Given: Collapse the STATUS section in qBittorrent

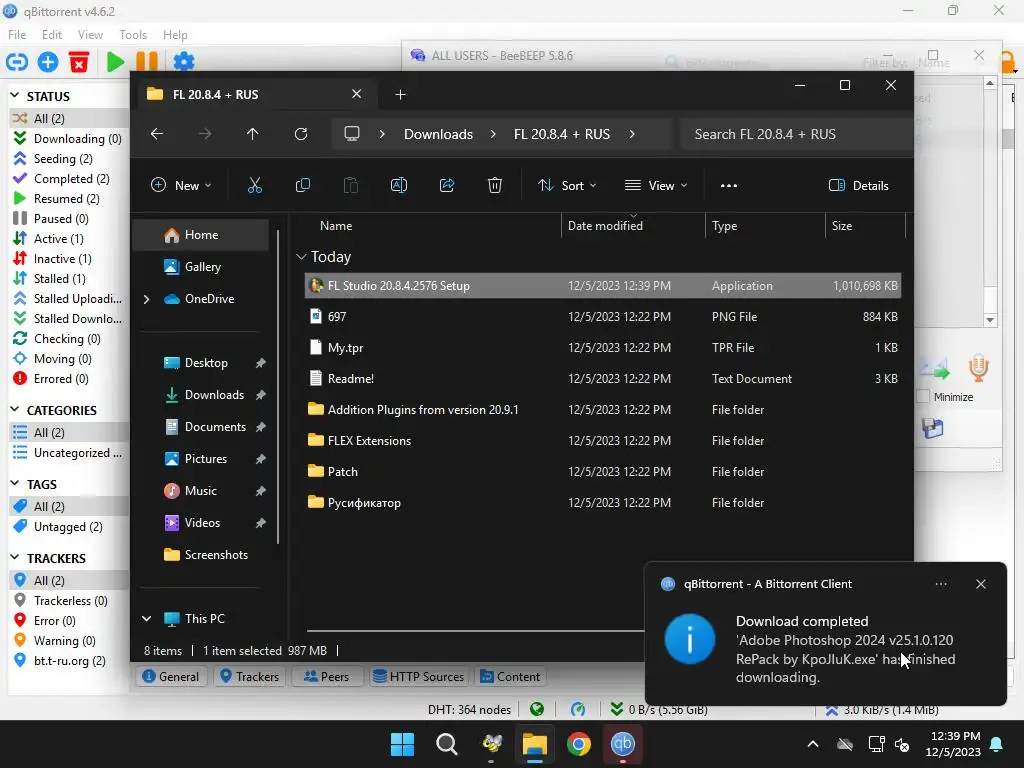Looking at the screenshot, I should pyautogui.click(x=14, y=96).
